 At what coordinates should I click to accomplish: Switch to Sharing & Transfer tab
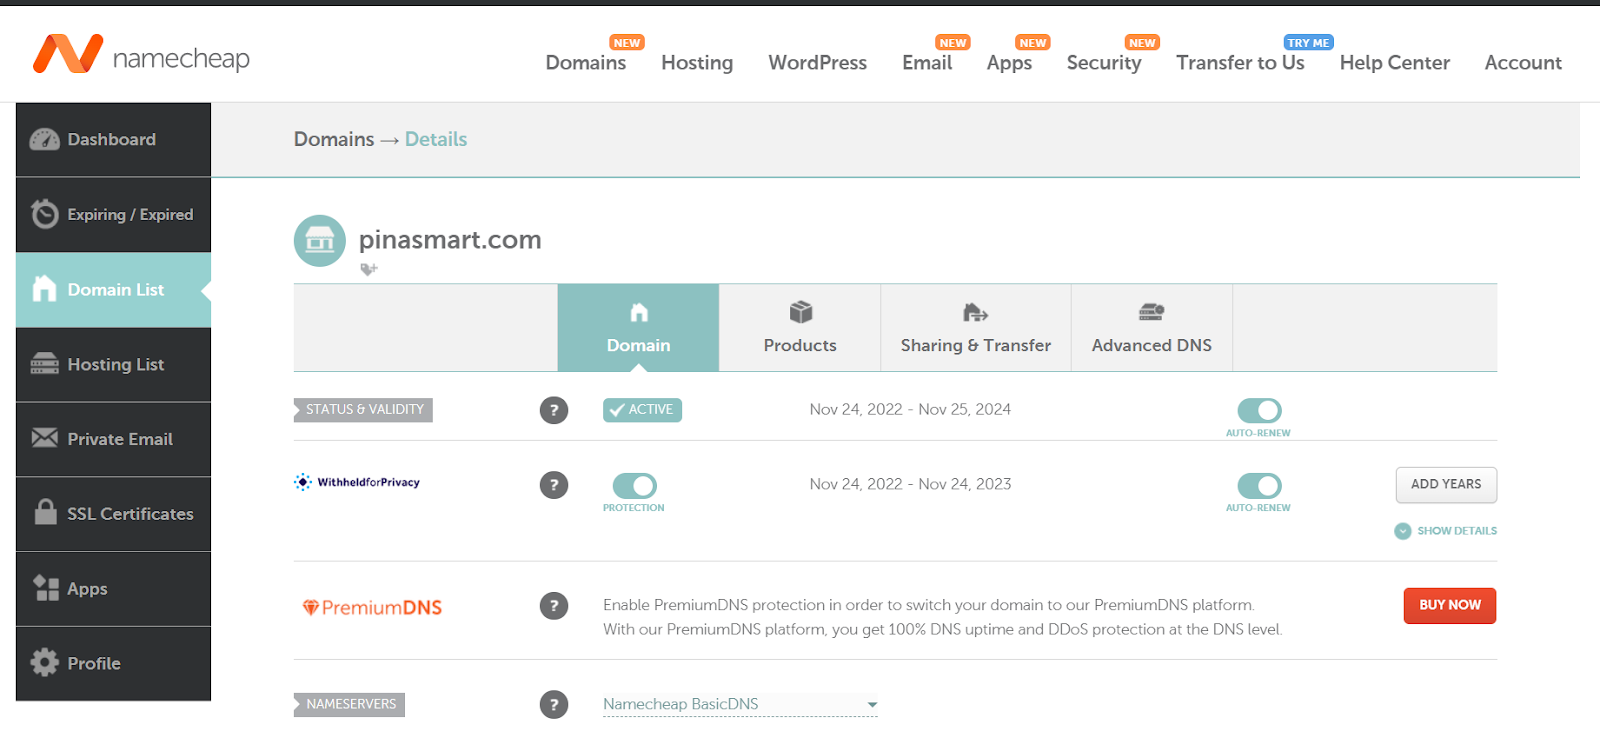(x=976, y=328)
